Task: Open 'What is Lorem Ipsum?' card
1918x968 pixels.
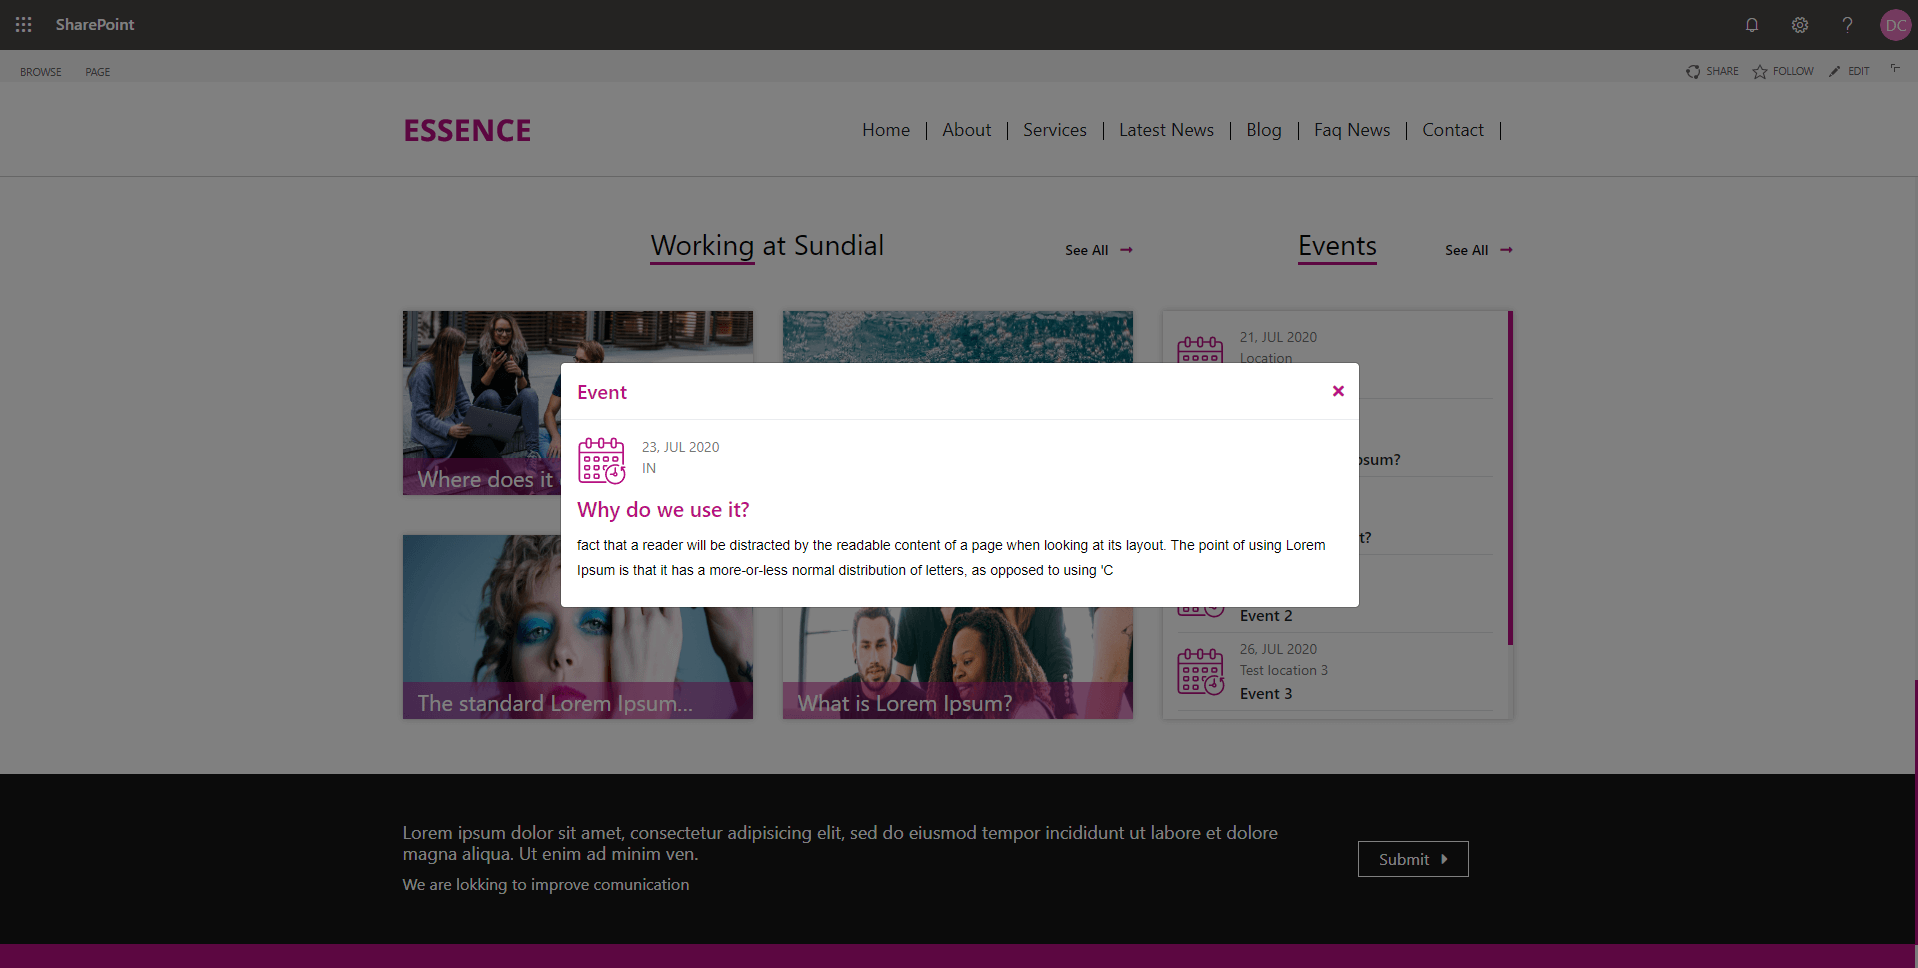Action: point(957,663)
